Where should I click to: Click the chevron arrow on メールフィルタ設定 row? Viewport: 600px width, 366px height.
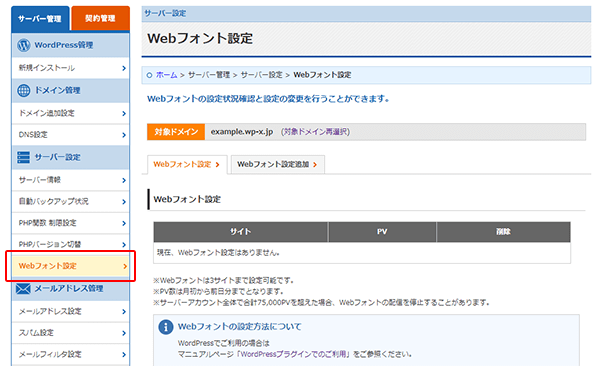(x=124, y=355)
